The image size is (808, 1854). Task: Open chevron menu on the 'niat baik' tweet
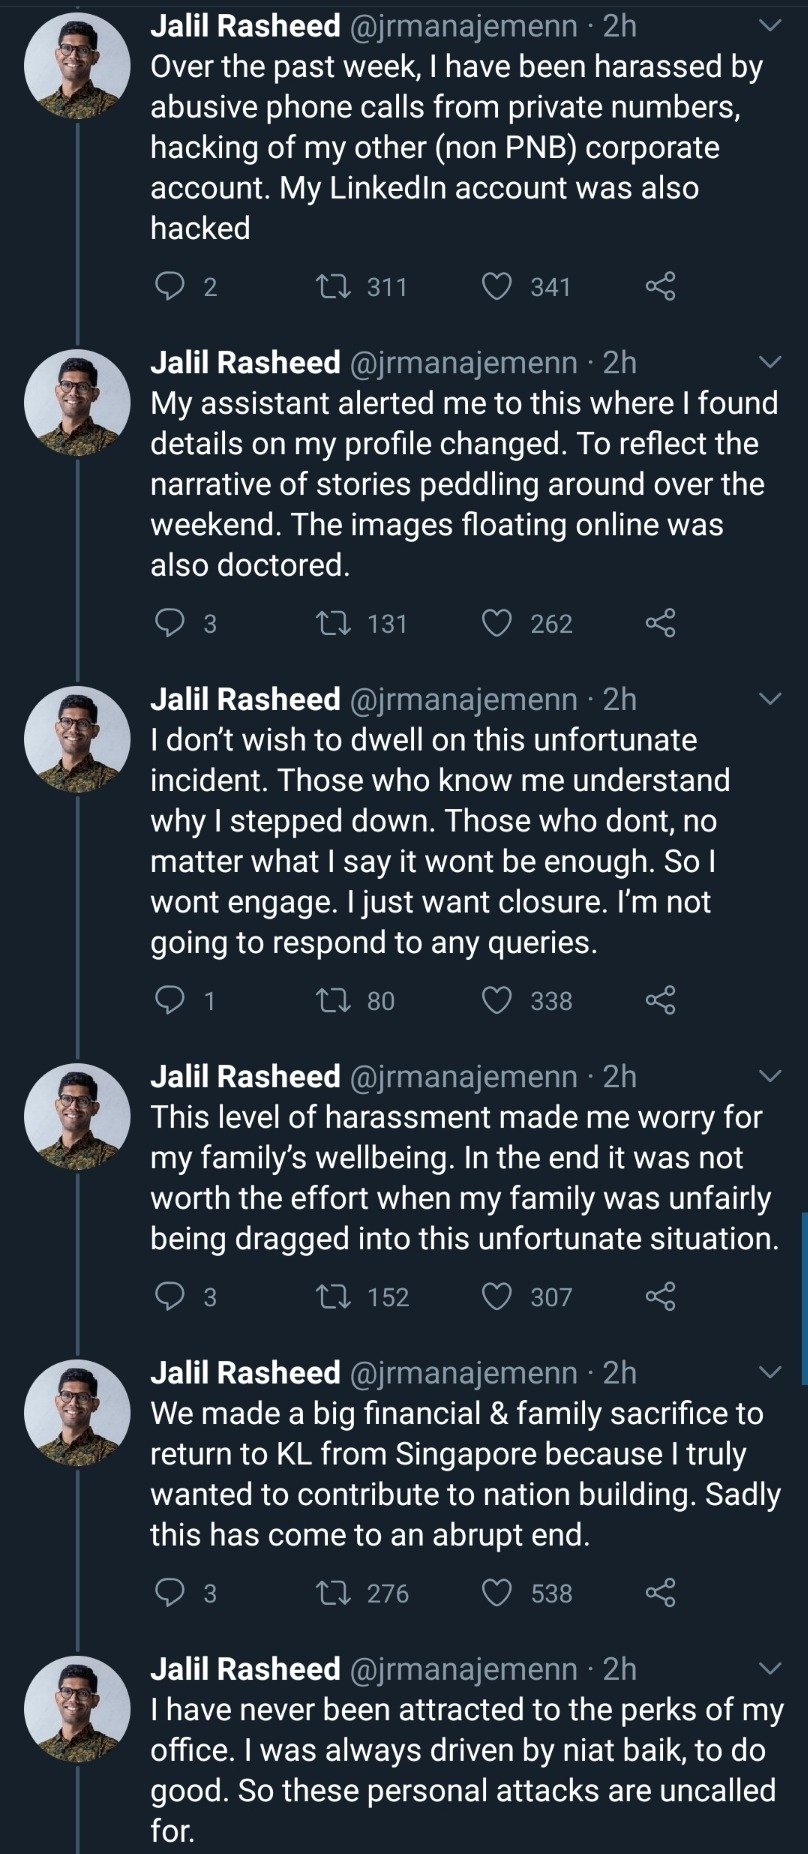(x=770, y=1669)
